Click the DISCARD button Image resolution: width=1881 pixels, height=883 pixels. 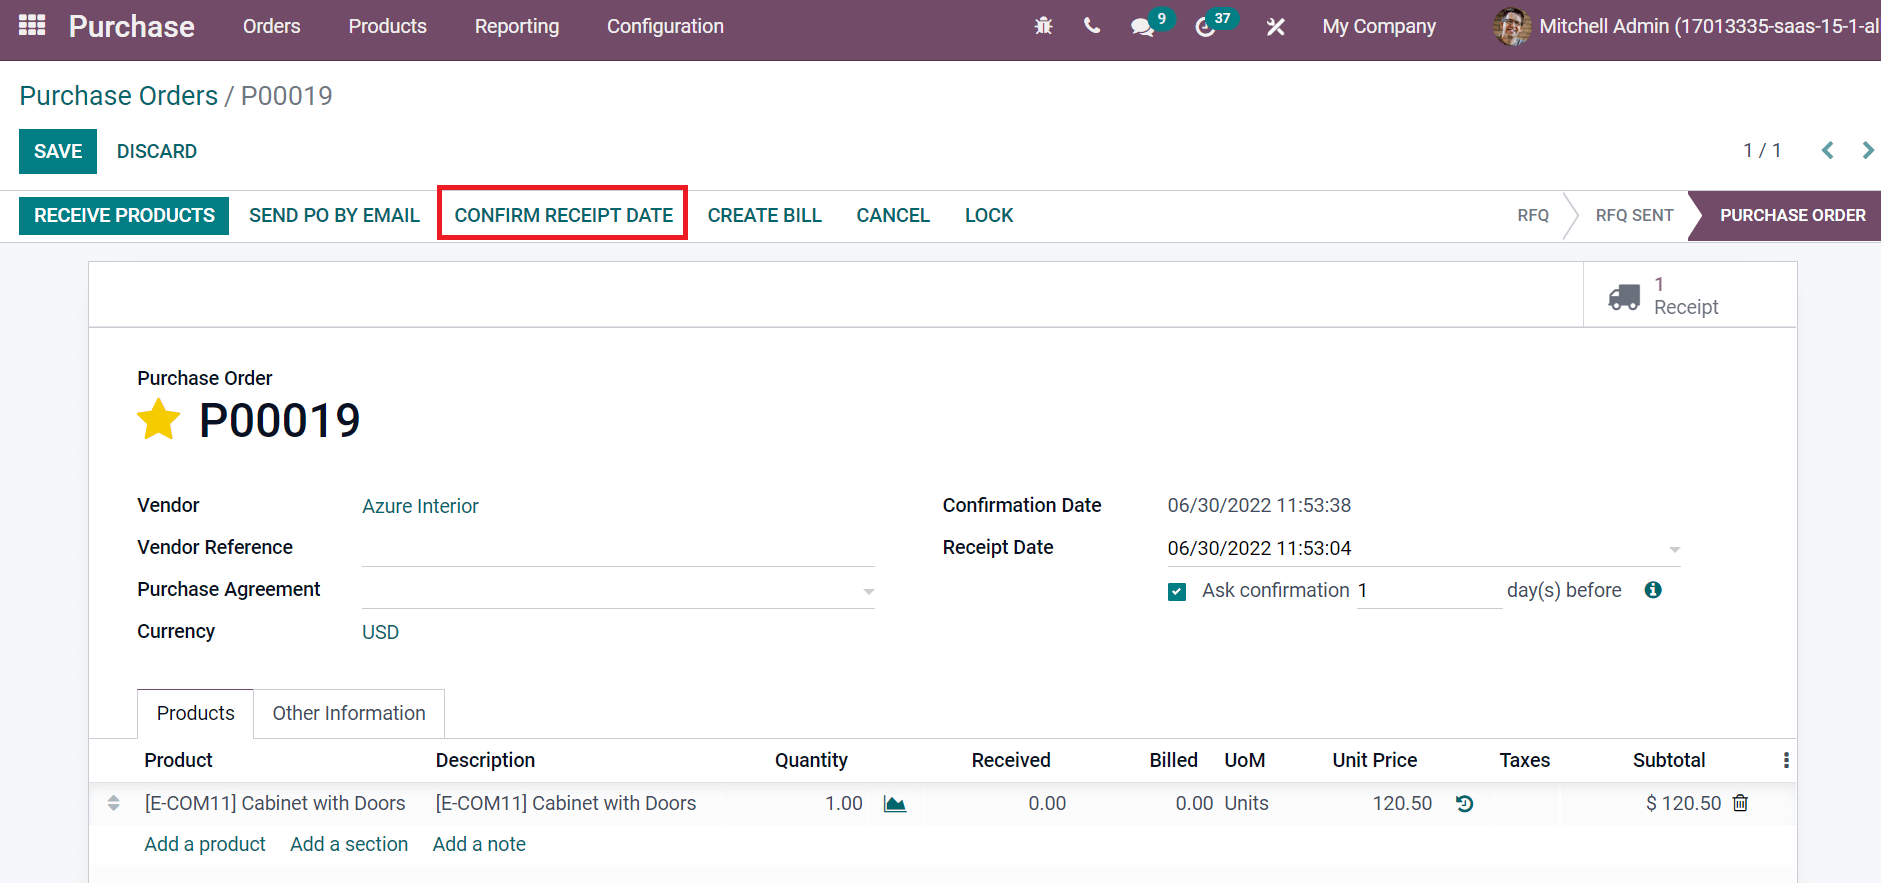click(157, 151)
